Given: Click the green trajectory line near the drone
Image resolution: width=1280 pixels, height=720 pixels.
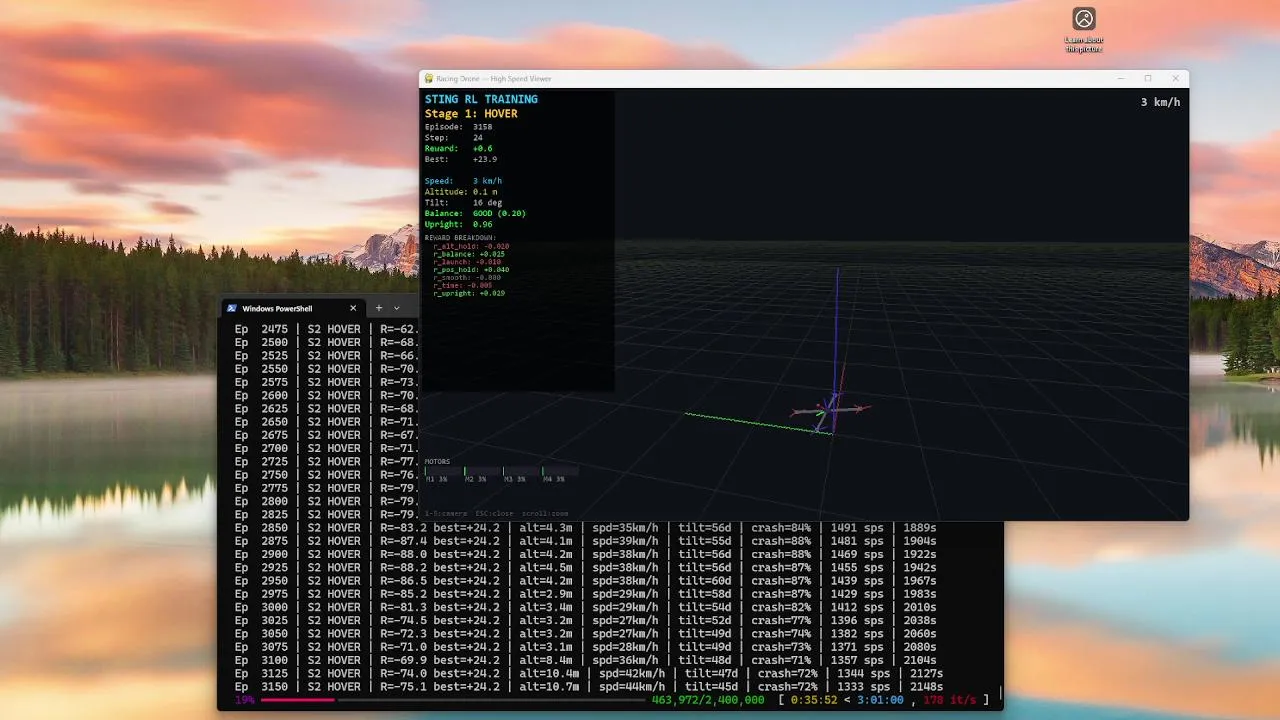Looking at the screenshot, I should [x=757, y=423].
